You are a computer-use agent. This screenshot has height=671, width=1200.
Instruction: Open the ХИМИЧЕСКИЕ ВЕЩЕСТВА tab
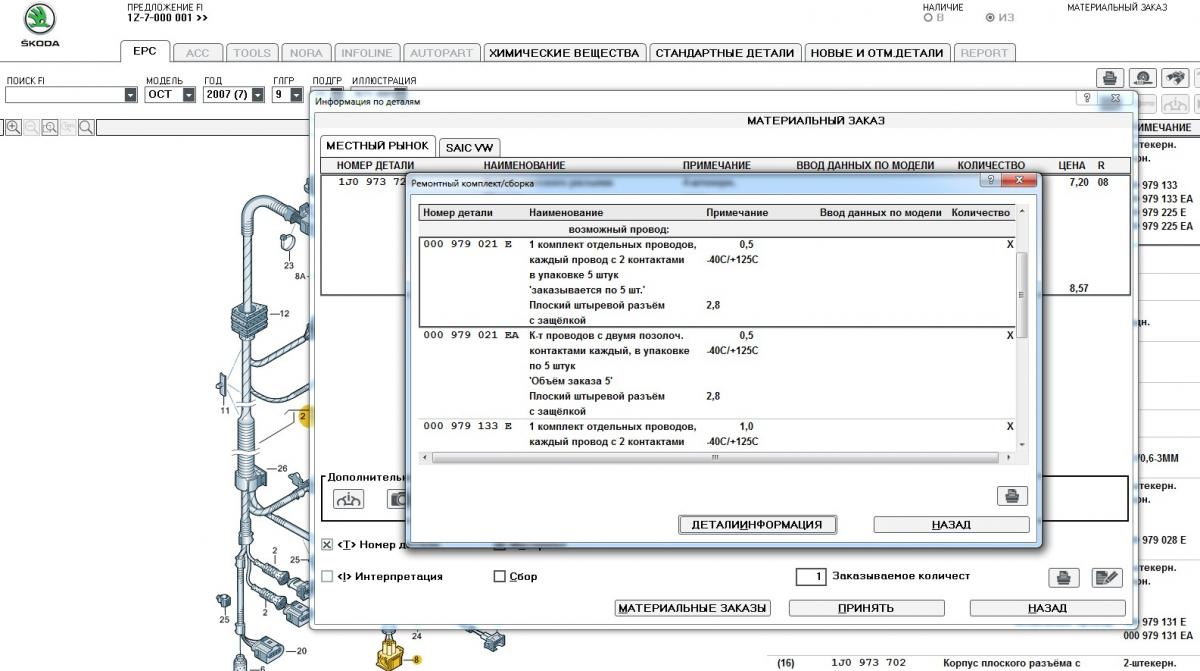point(563,53)
